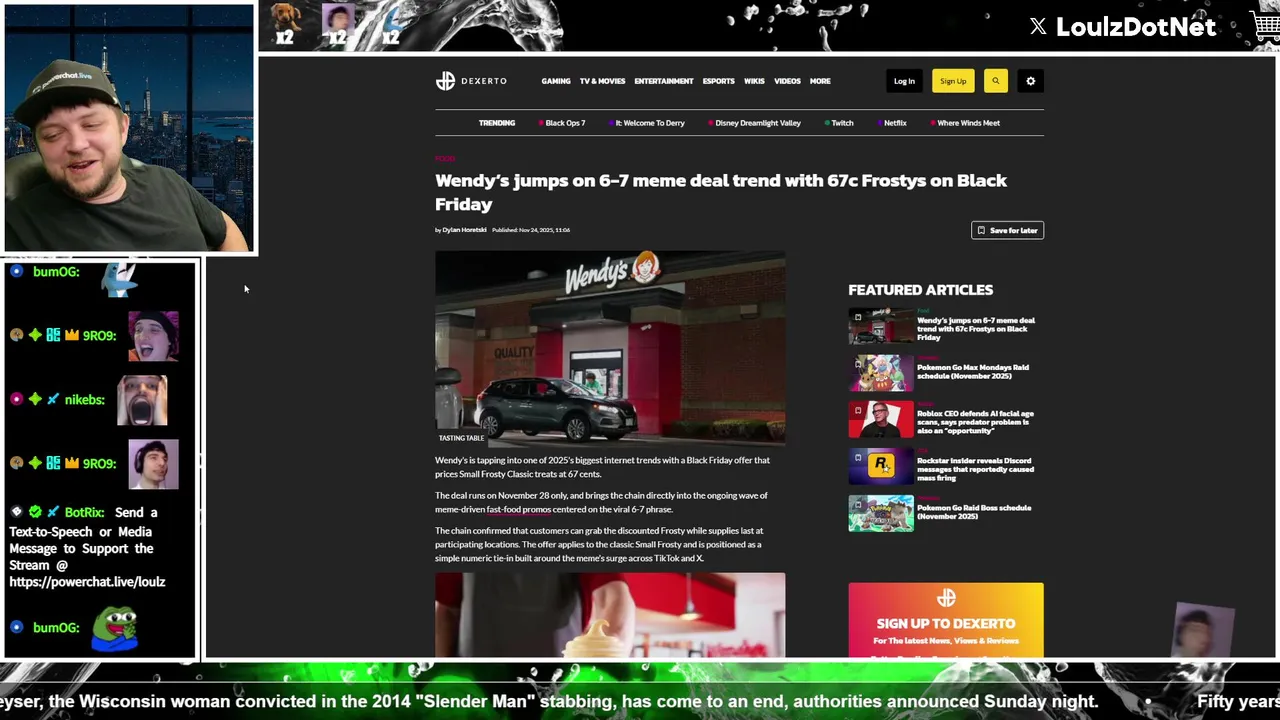1280x720 pixels.
Task: Open author Dylan Horetski's profile link
Action: [x=464, y=230]
